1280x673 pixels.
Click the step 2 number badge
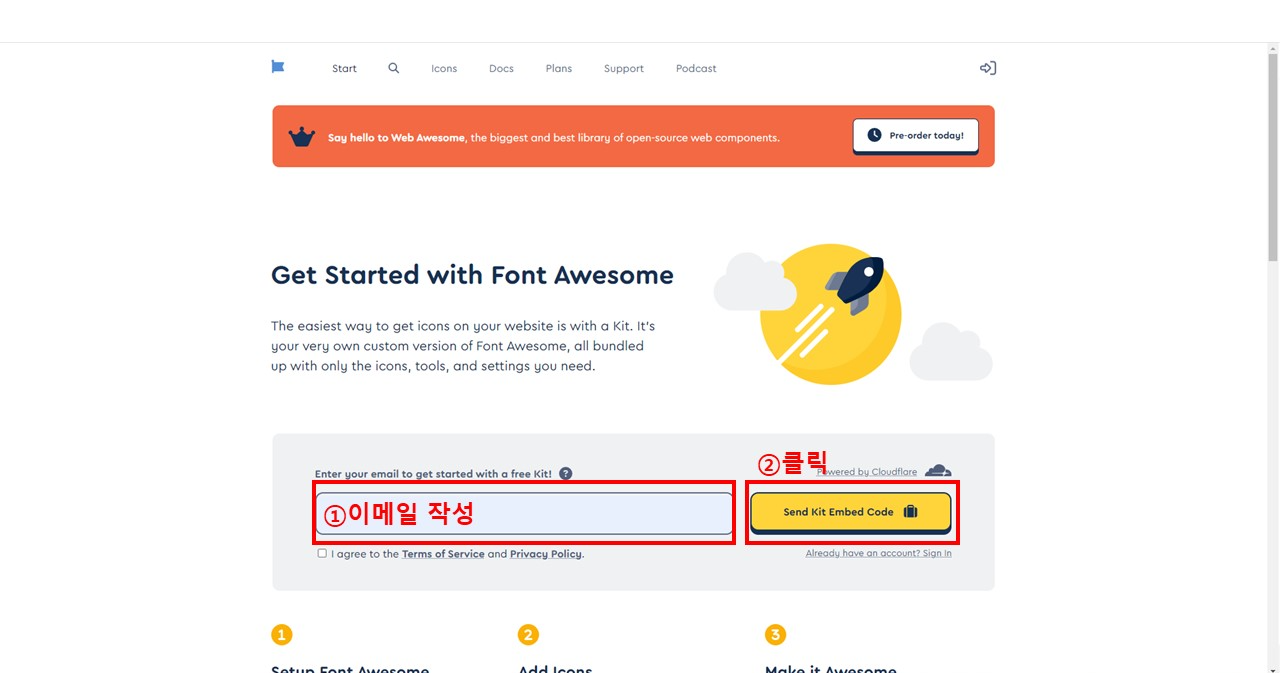point(528,635)
